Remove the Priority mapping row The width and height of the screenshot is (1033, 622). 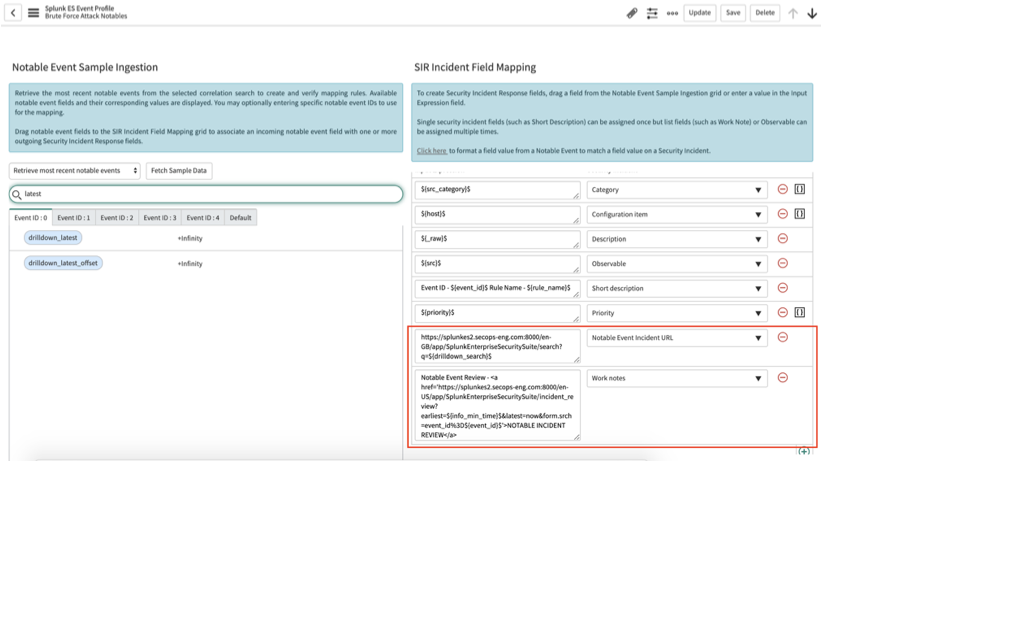click(783, 312)
